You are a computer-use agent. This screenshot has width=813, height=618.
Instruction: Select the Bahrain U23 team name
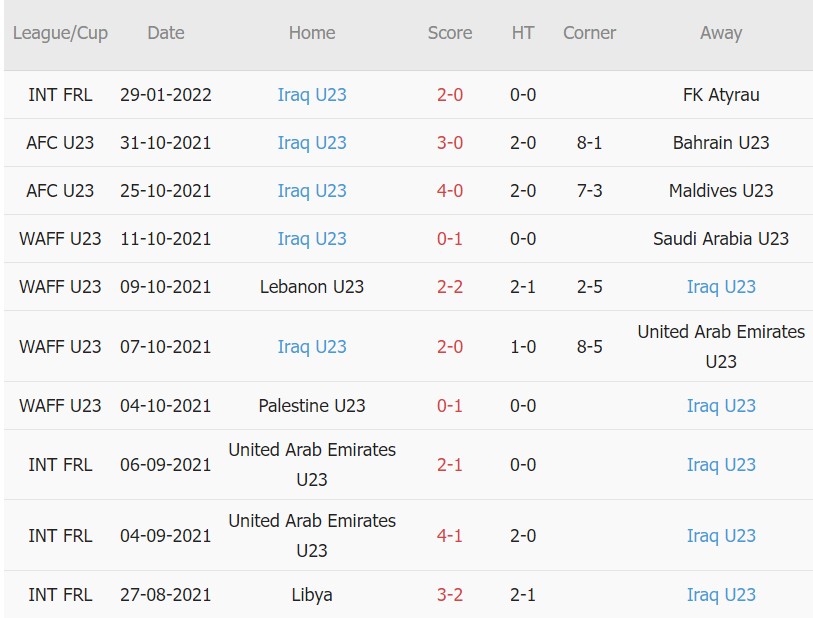point(721,142)
